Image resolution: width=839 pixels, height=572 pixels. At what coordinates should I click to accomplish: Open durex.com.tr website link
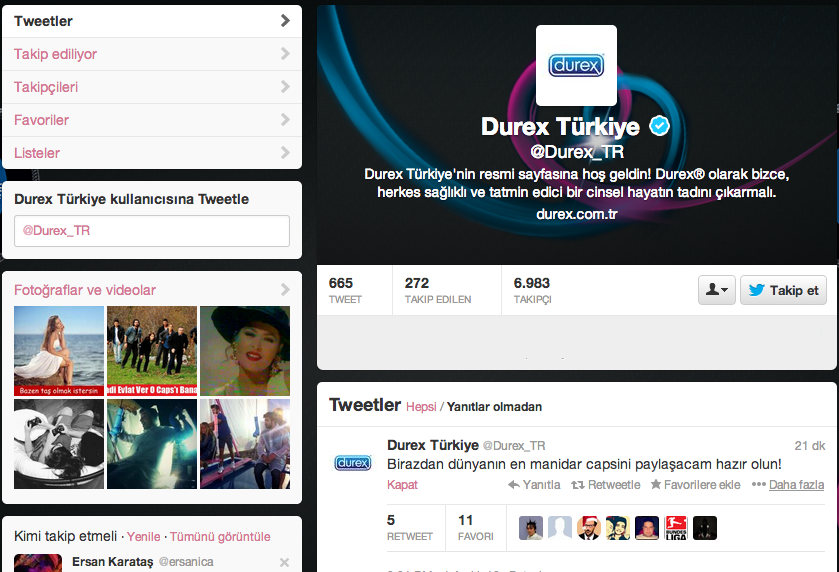576,214
